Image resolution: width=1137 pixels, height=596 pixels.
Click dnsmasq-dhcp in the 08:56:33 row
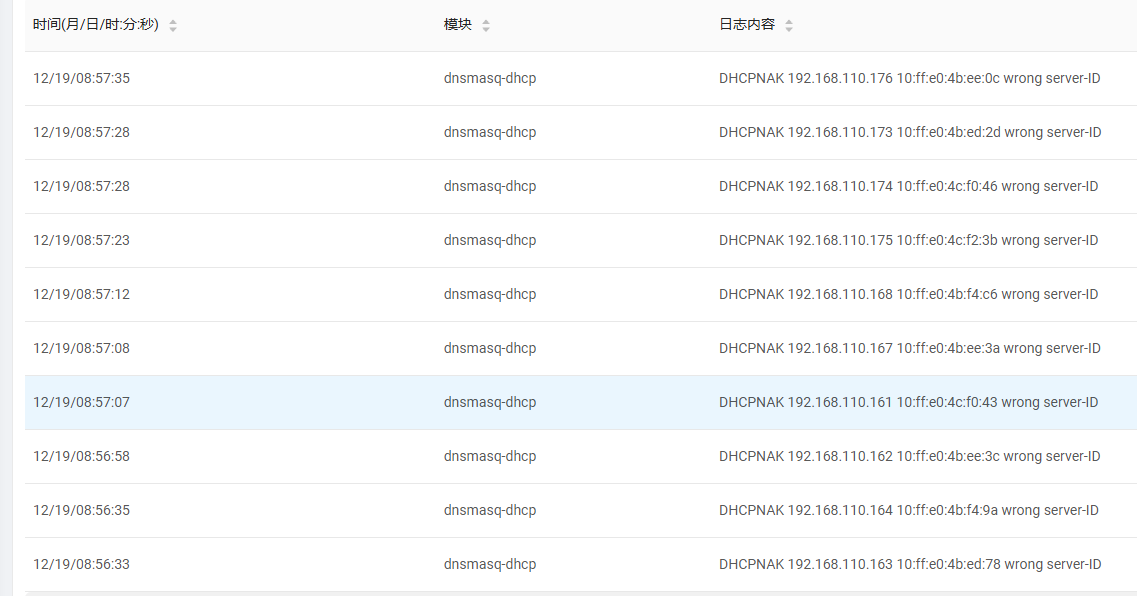(490, 565)
